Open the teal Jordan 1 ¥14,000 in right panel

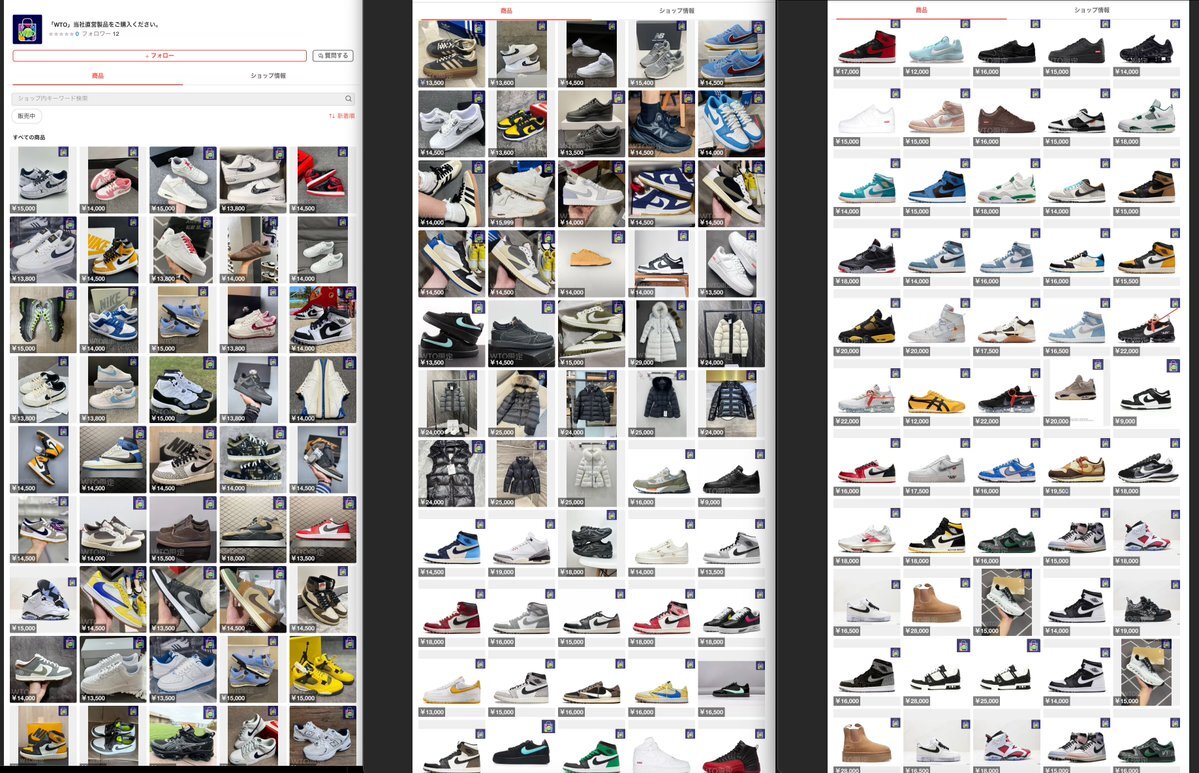click(x=866, y=187)
